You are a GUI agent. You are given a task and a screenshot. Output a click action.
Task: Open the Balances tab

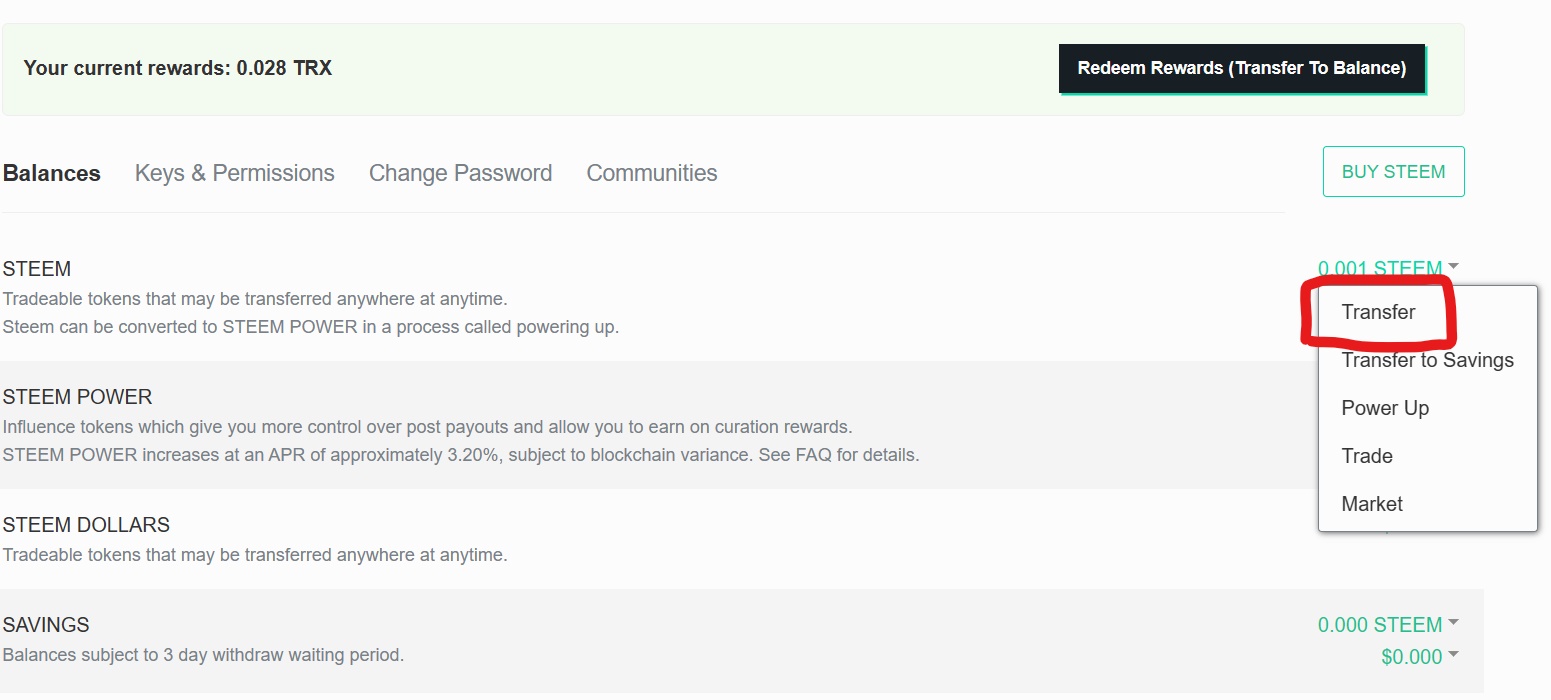52,173
